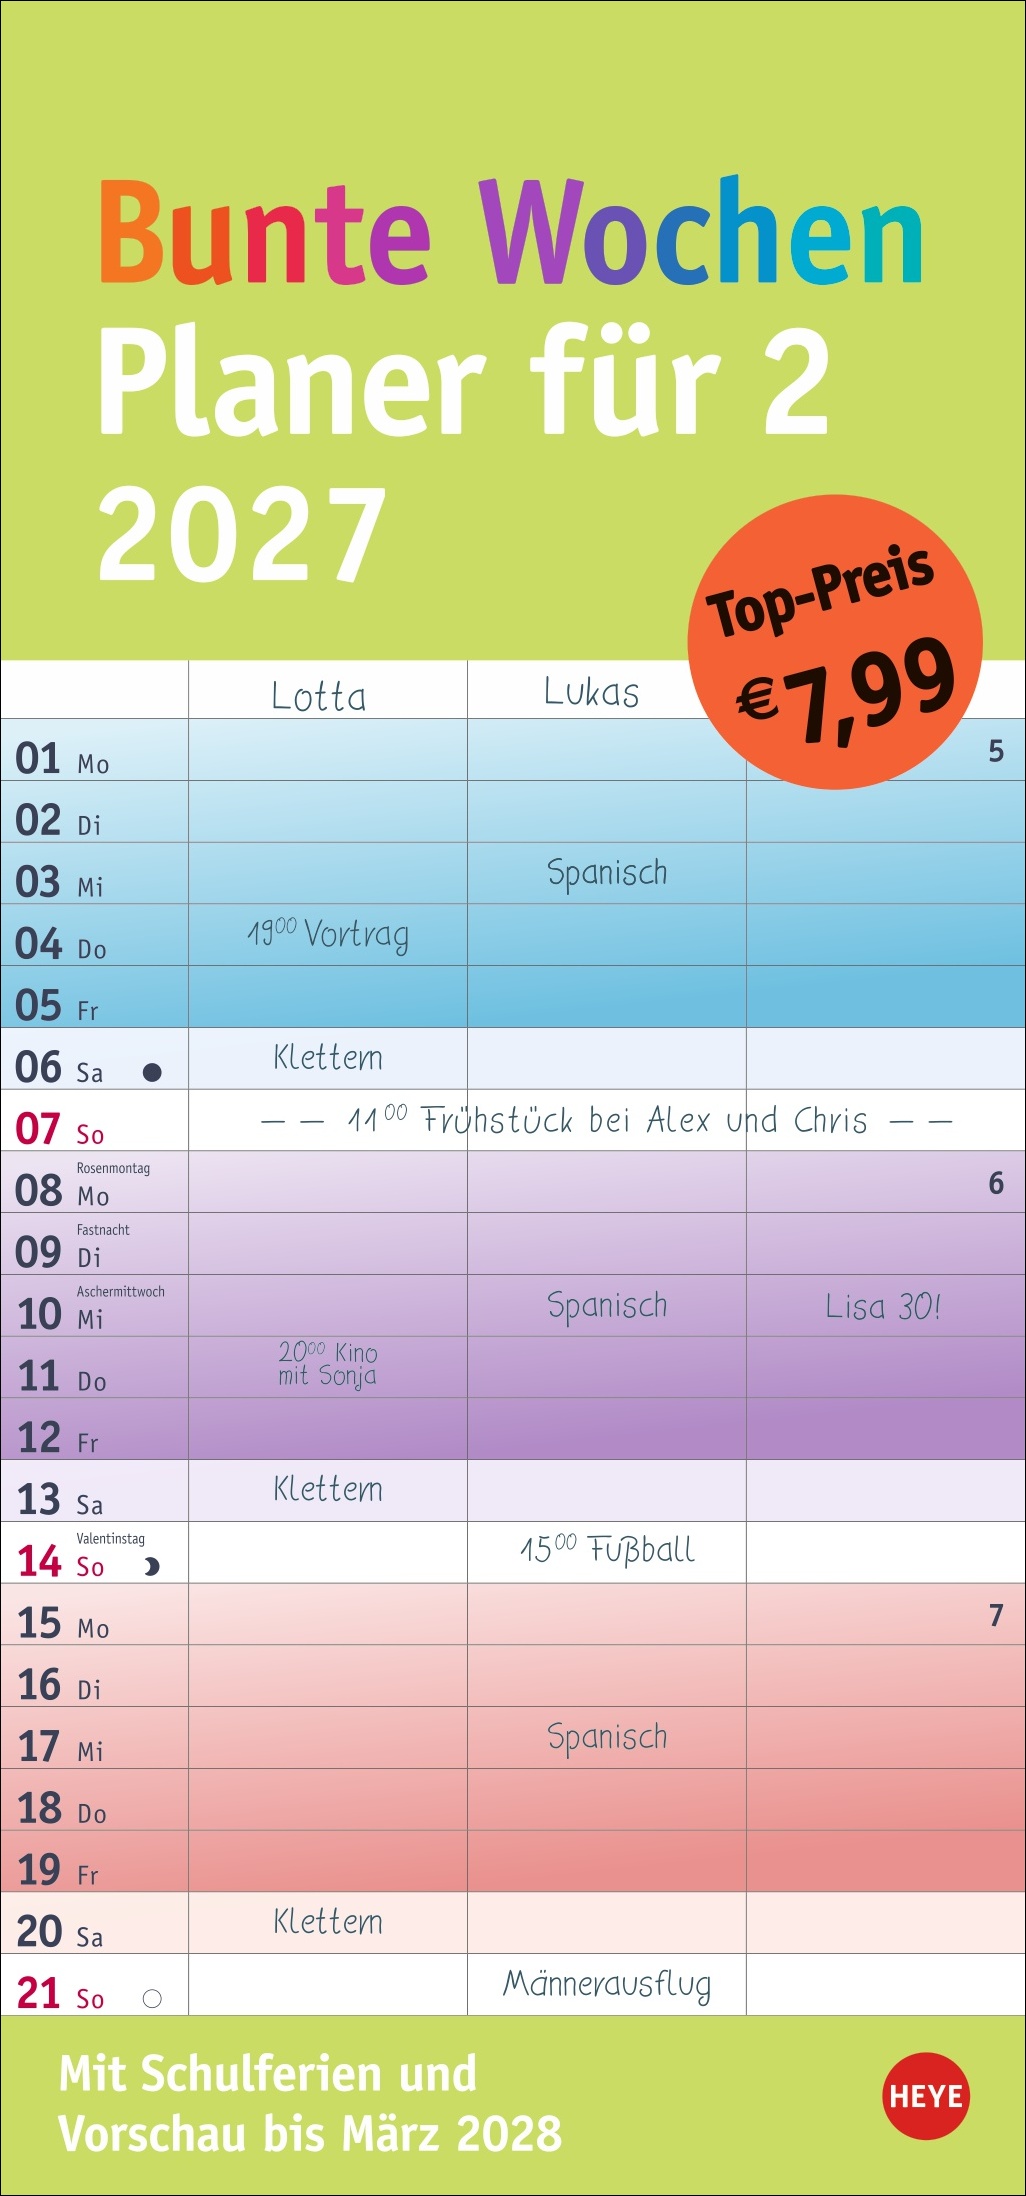Select the Lisa 30! birthday note

pyautogui.click(x=883, y=1306)
